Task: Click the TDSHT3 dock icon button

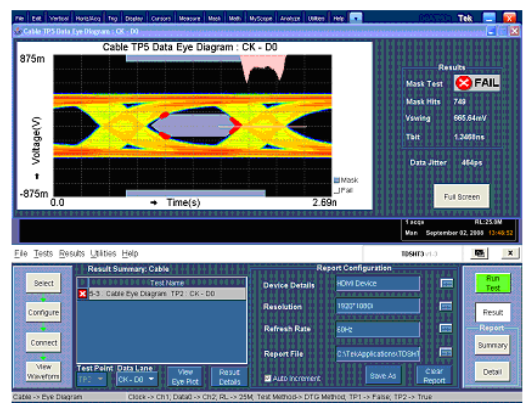Action: (479, 253)
